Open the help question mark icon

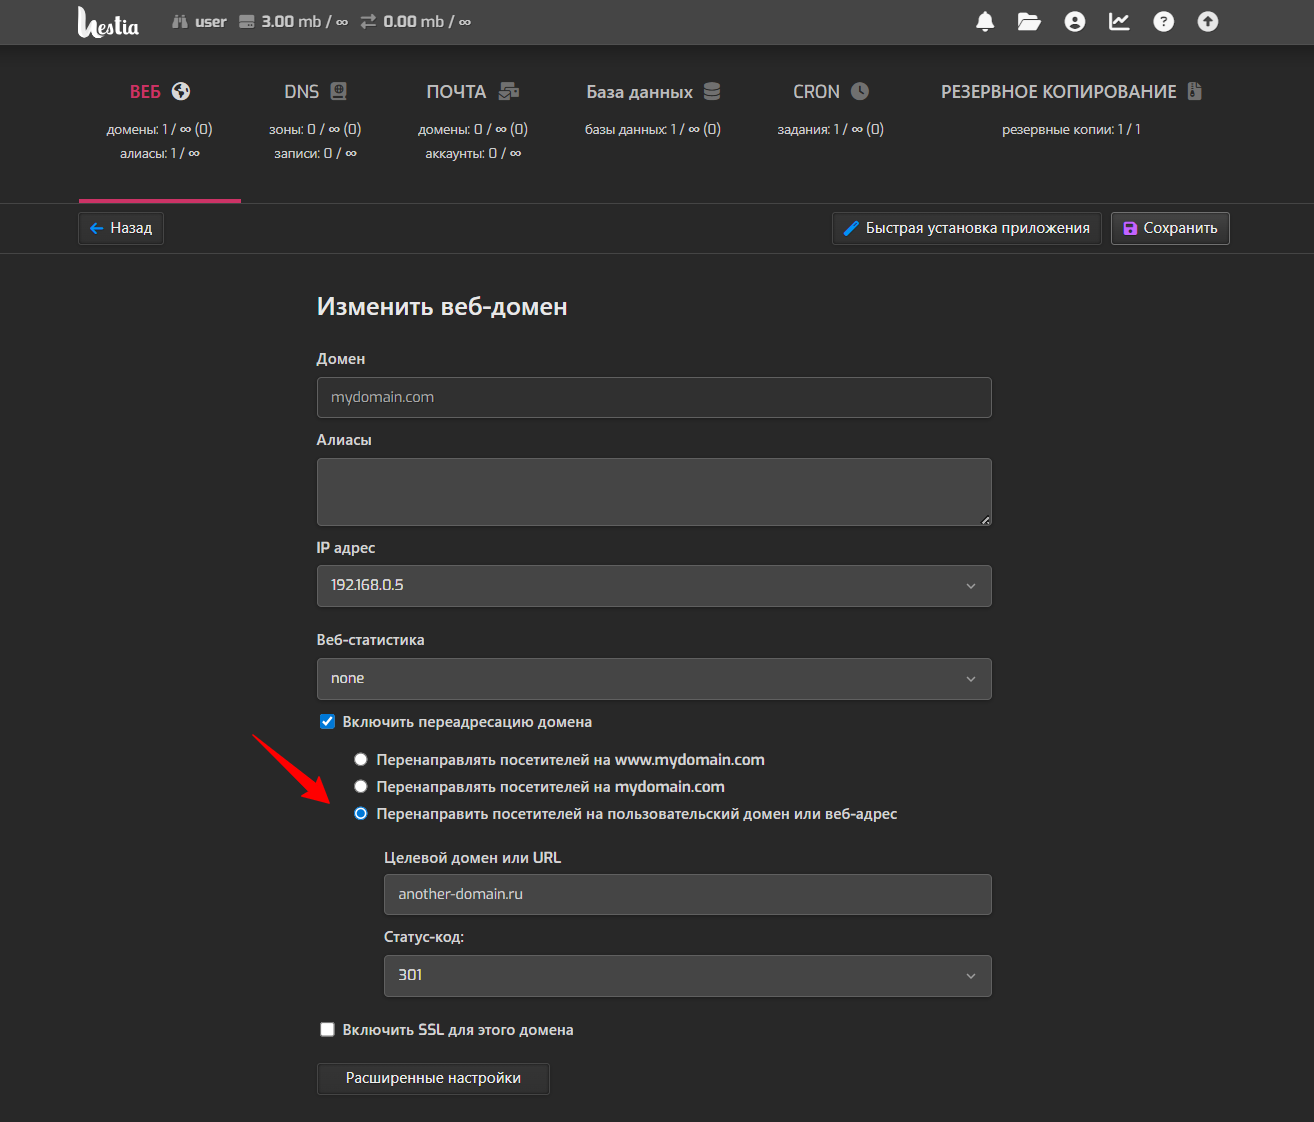pos(1164,22)
